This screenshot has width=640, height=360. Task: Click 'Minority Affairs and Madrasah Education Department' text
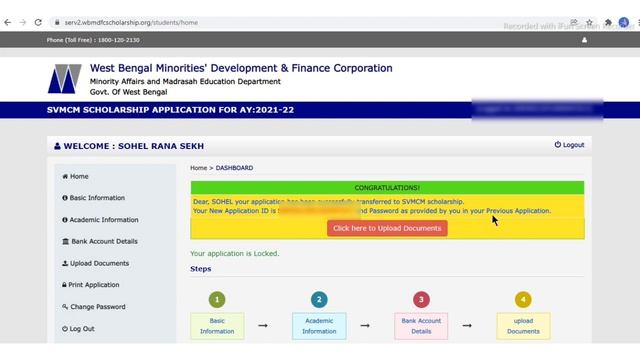(185, 82)
